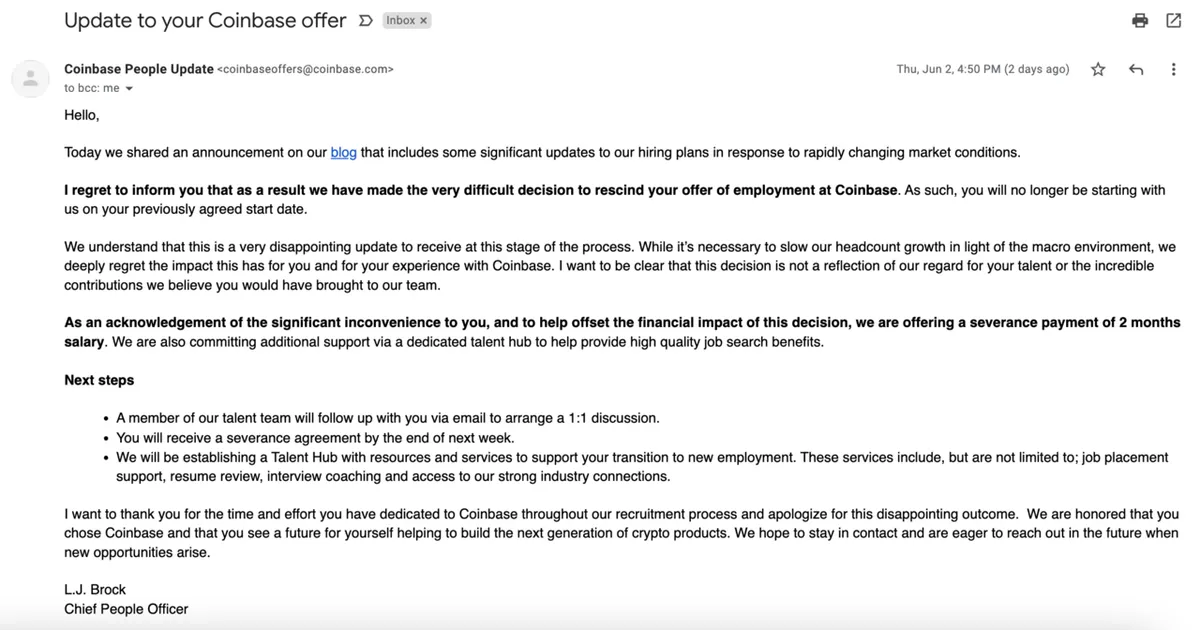The image size is (1200, 630).
Task: Open the email in a new window
Action: pyautogui.click(x=1174, y=21)
